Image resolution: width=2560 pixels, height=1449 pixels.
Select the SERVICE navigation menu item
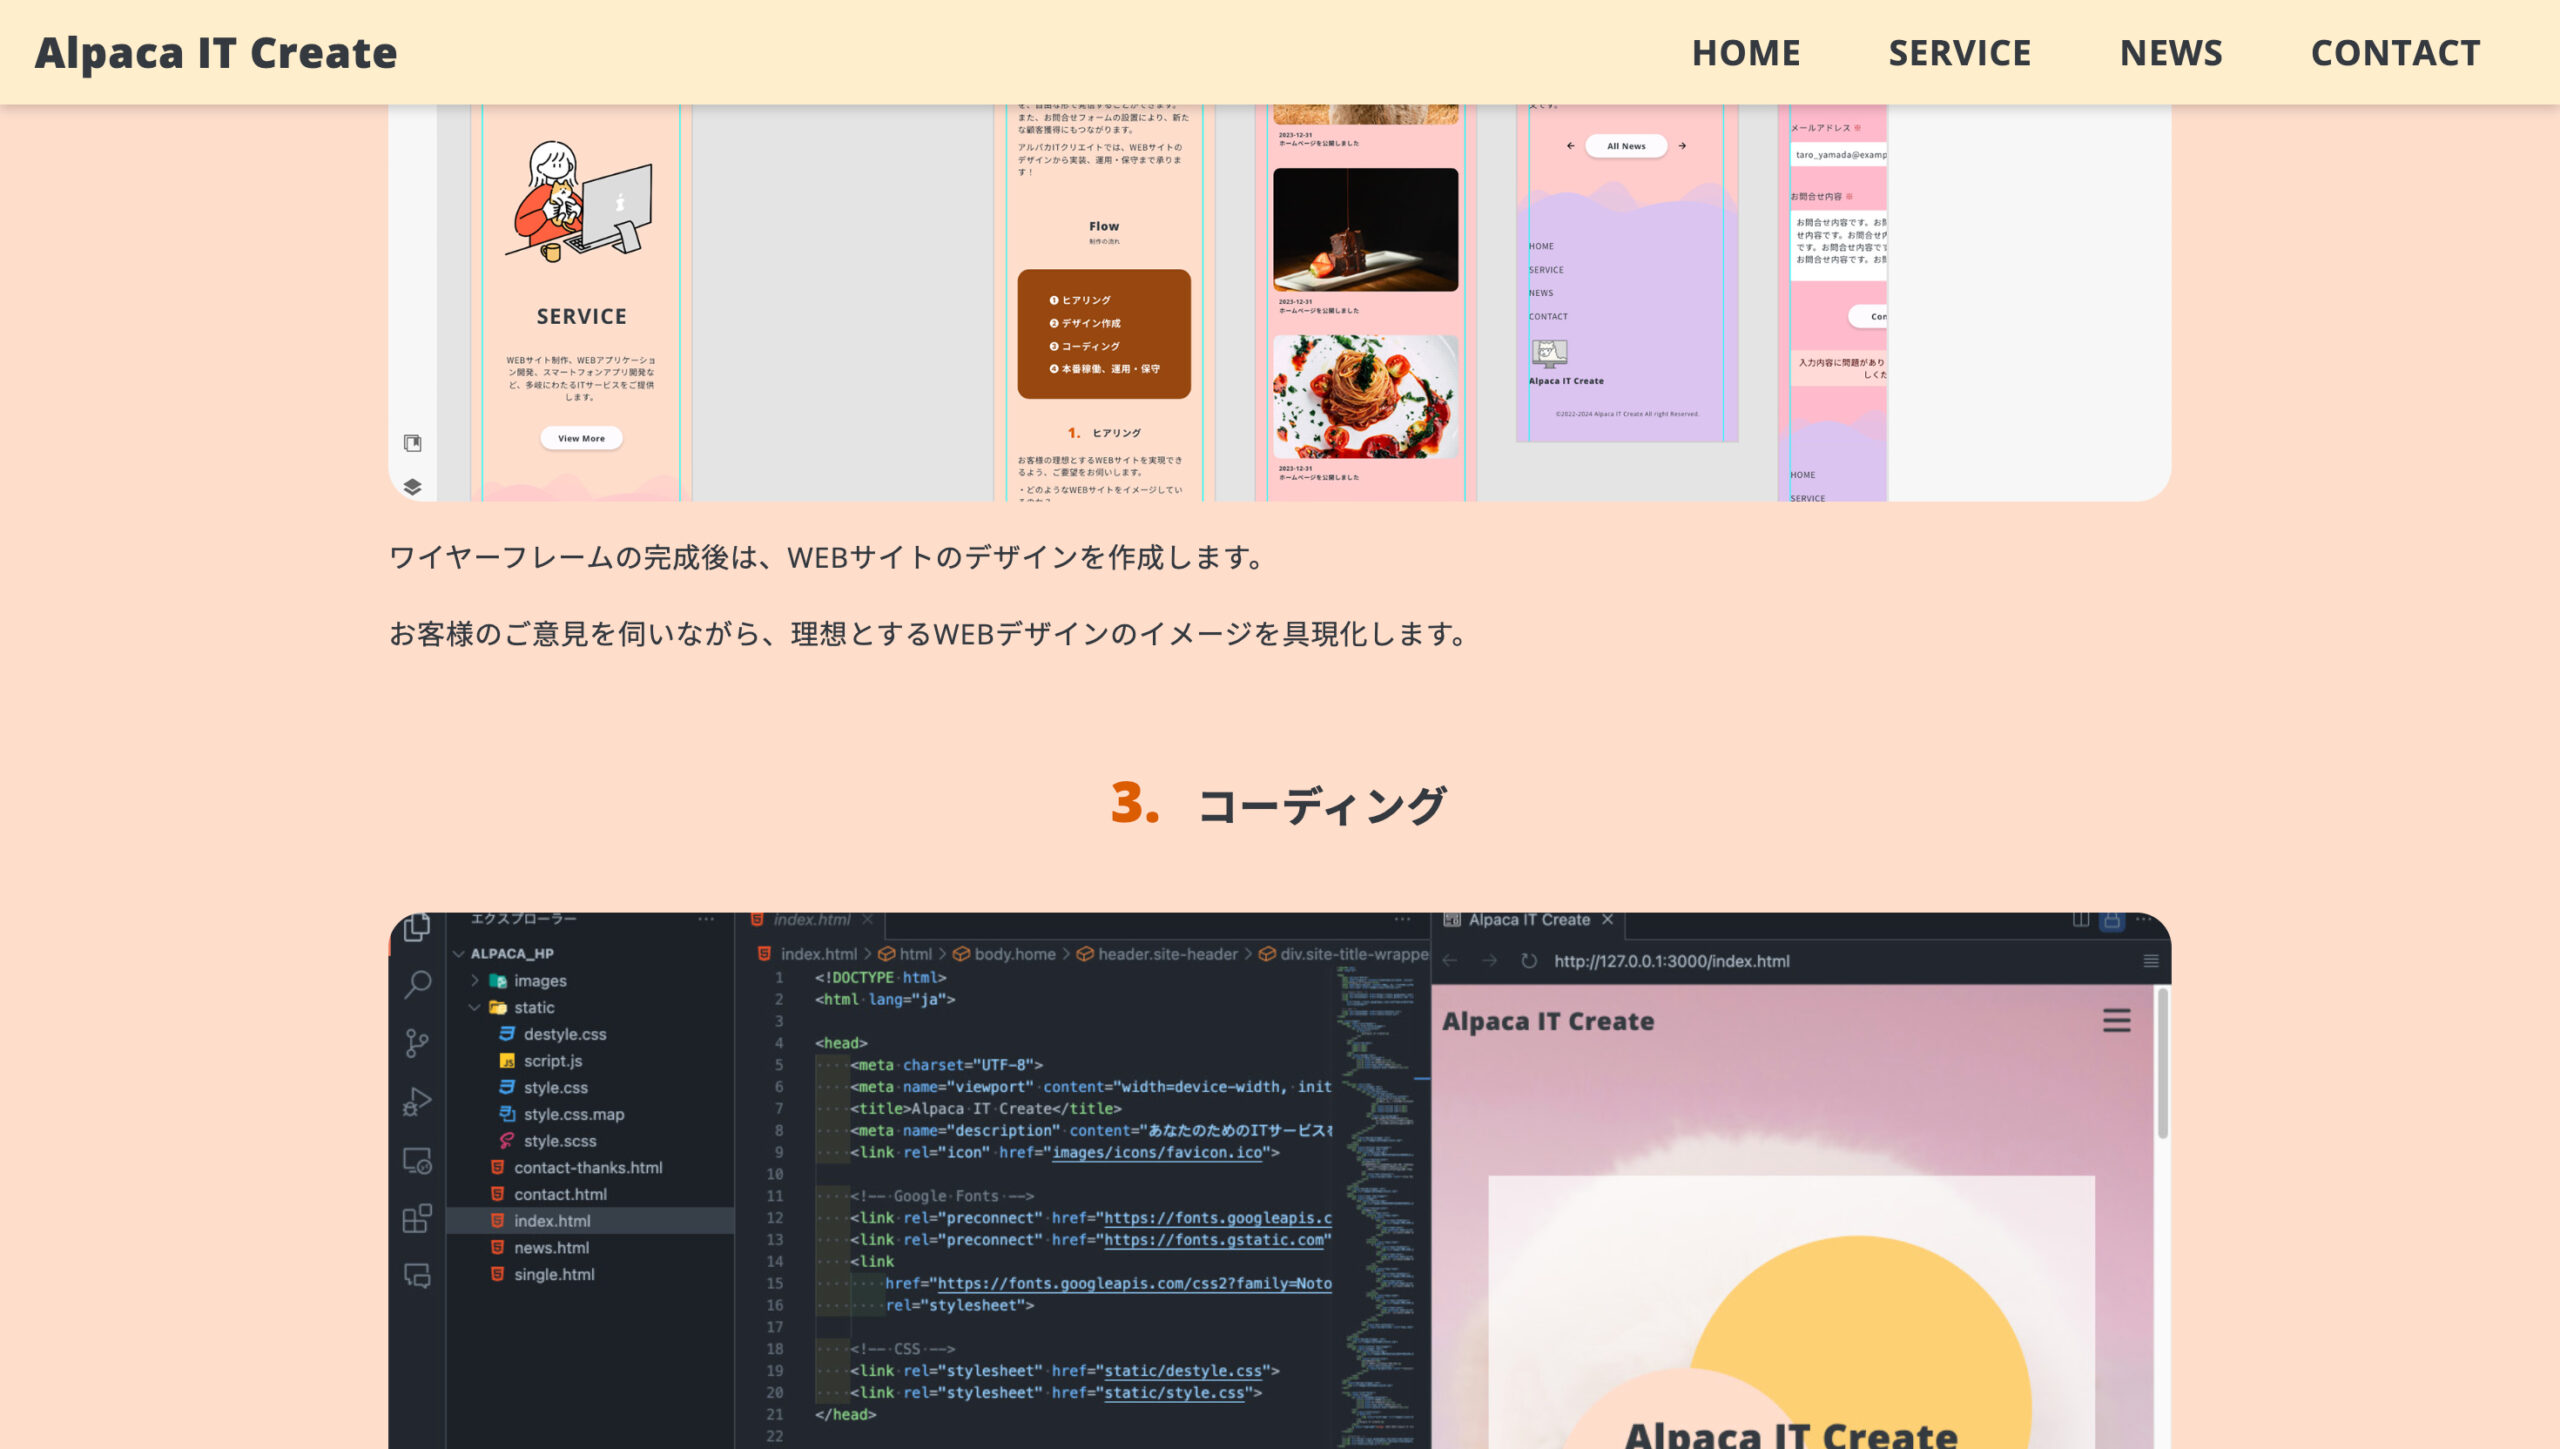[1959, 53]
